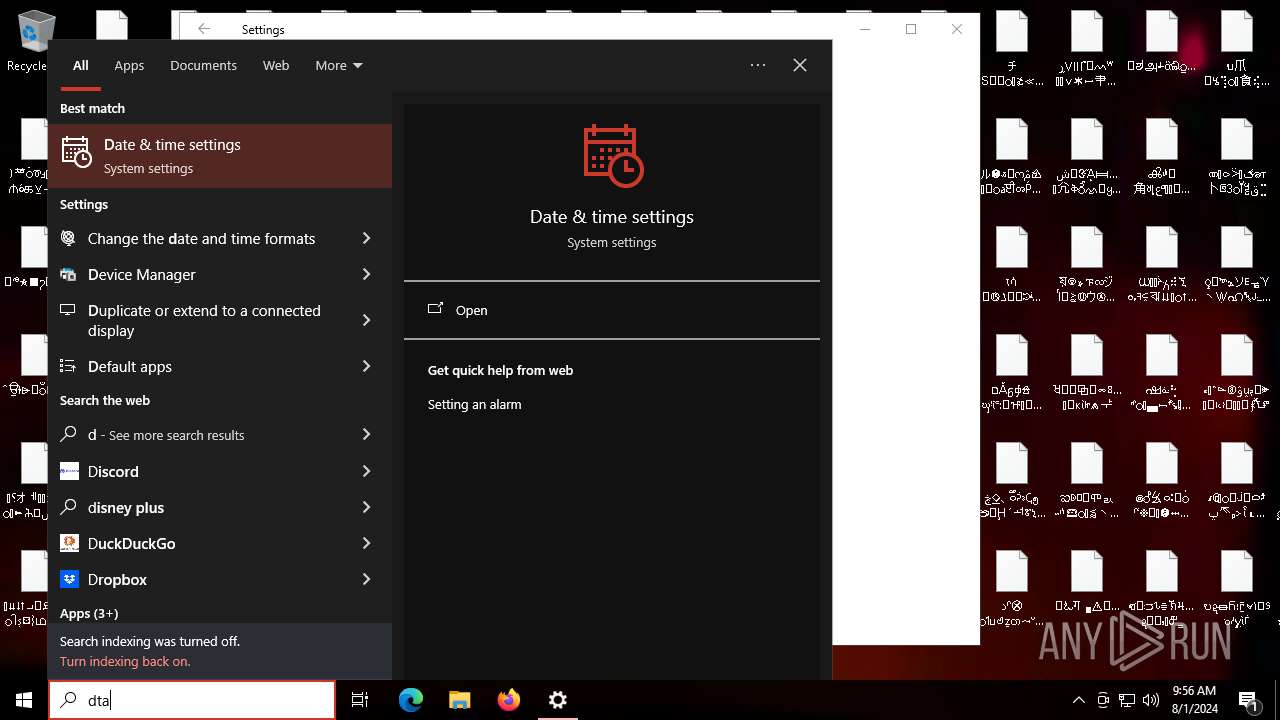Switch to Documents search tab
The height and width of the screenshot is (720, 1280).
[203, 65]
